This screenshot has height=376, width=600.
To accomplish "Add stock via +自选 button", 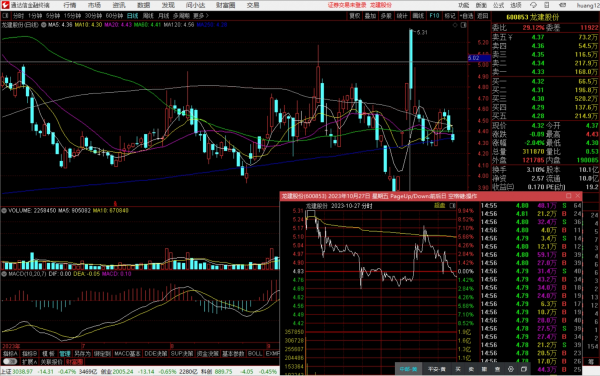I will tap(466, 16).
